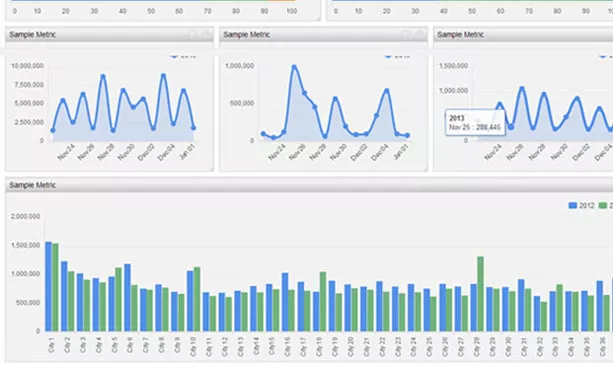
Task: Toggle the 2012 blue series in the bar chart legend
Action: 581,205
